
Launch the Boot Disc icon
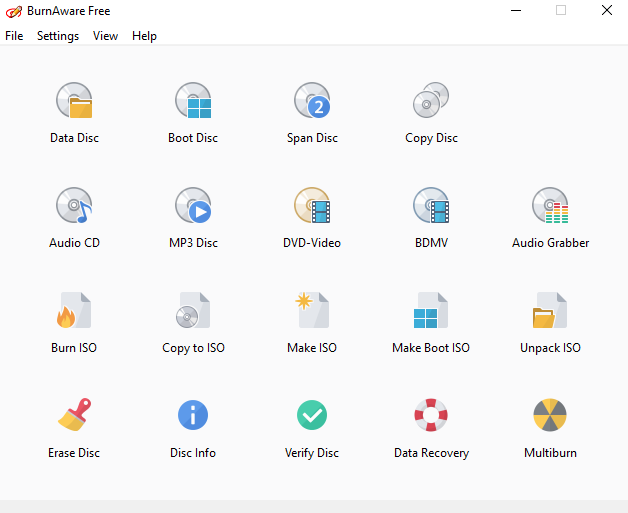click(193, 100)
